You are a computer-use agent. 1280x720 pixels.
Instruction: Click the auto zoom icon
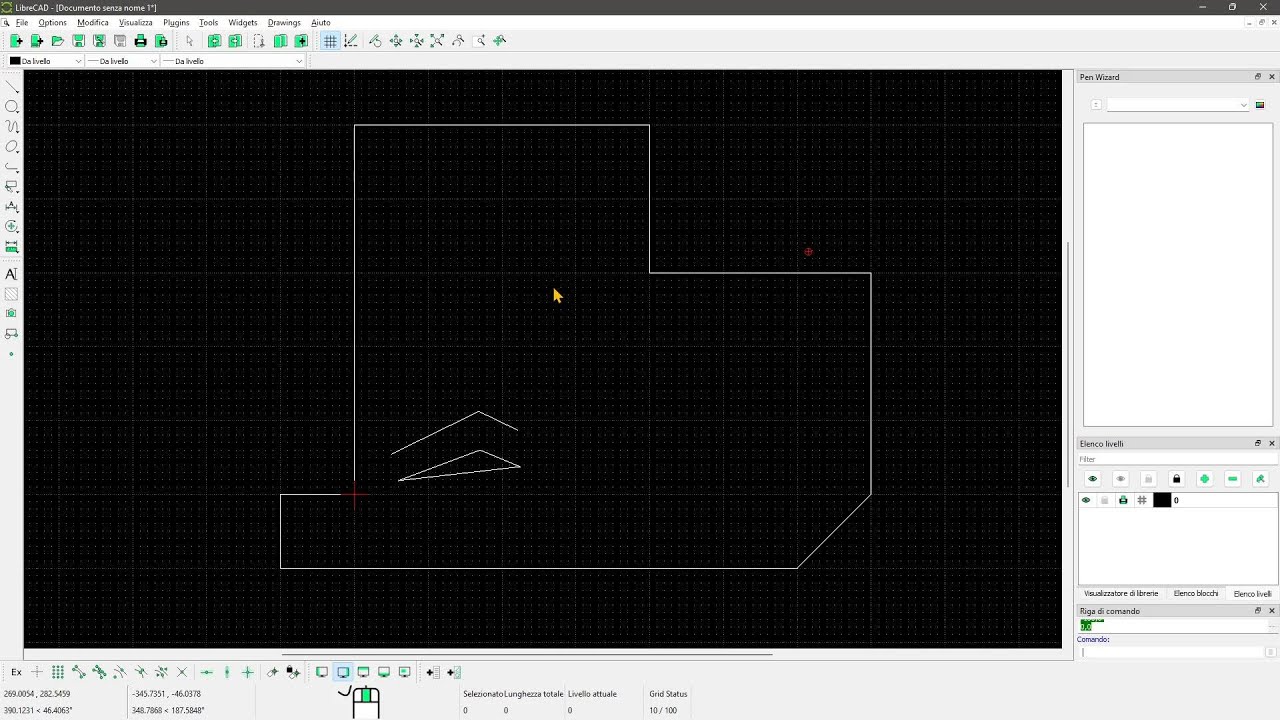(x=437, y=41)
